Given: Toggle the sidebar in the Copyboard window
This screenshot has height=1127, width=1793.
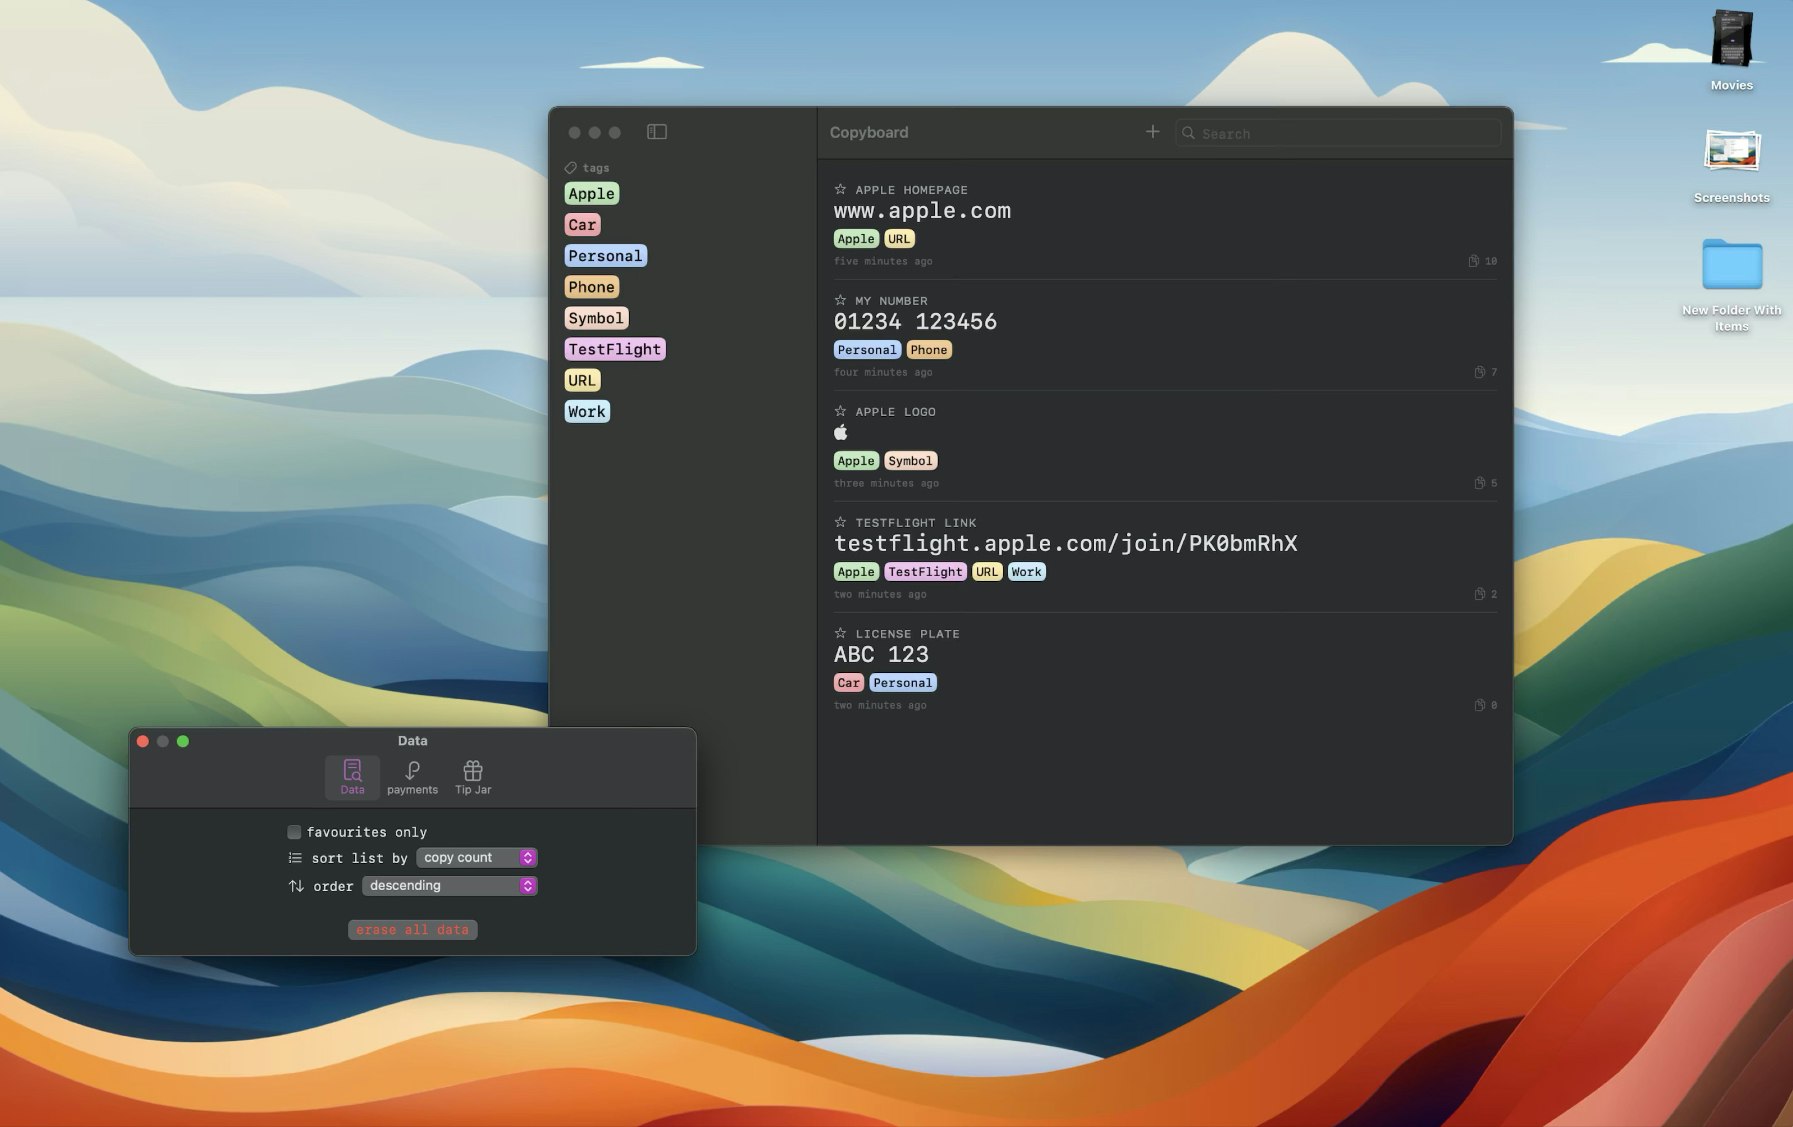Looking at the screenshot, I should click(x=657, y=132).
